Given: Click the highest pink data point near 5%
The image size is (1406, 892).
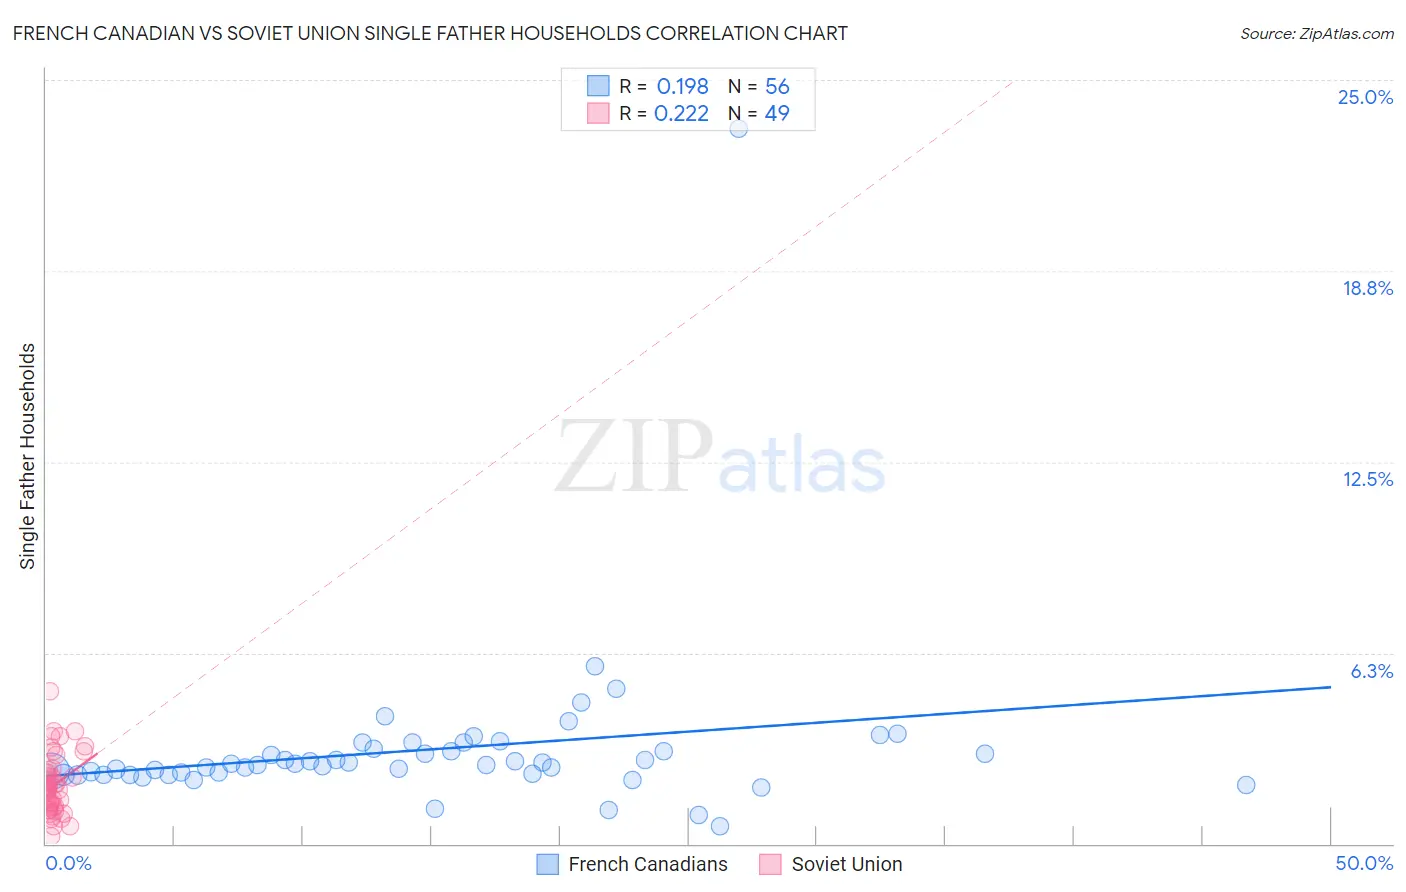Looking at the screenshot, I should pos(49,691).
